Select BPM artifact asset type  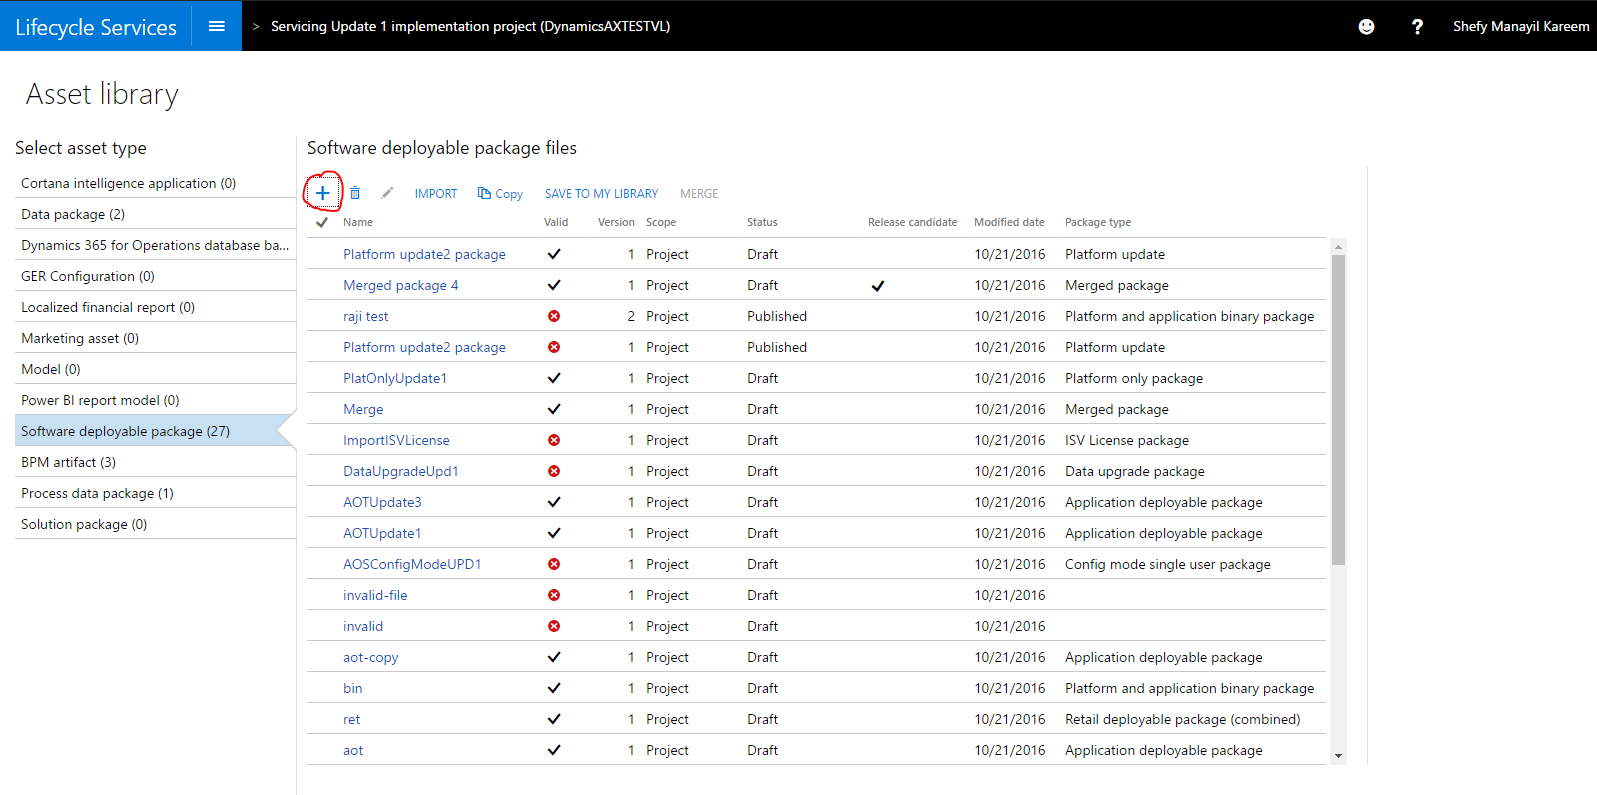coord(68,462)
